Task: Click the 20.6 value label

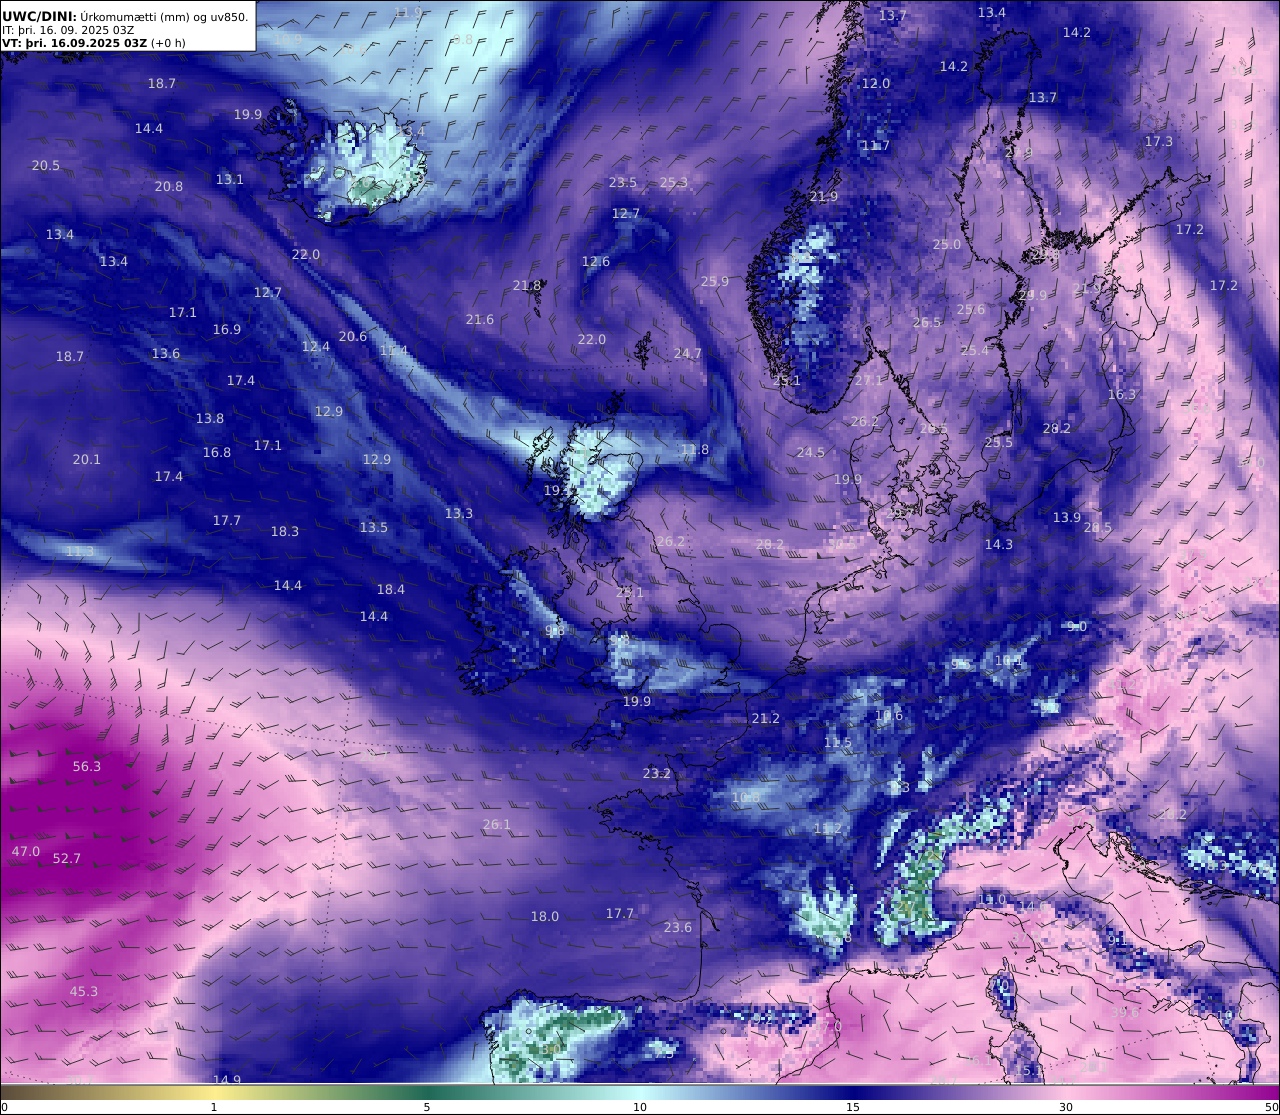Action: pos(353,337)
